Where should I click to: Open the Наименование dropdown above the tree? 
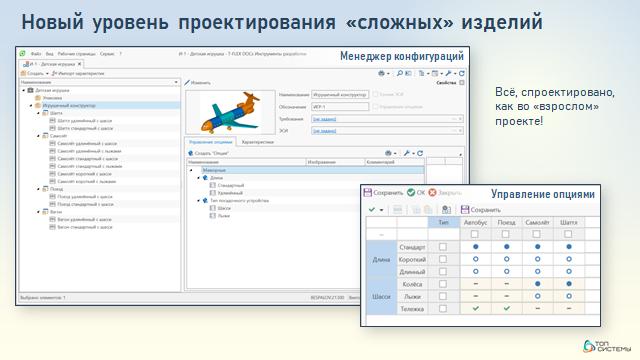176,82
